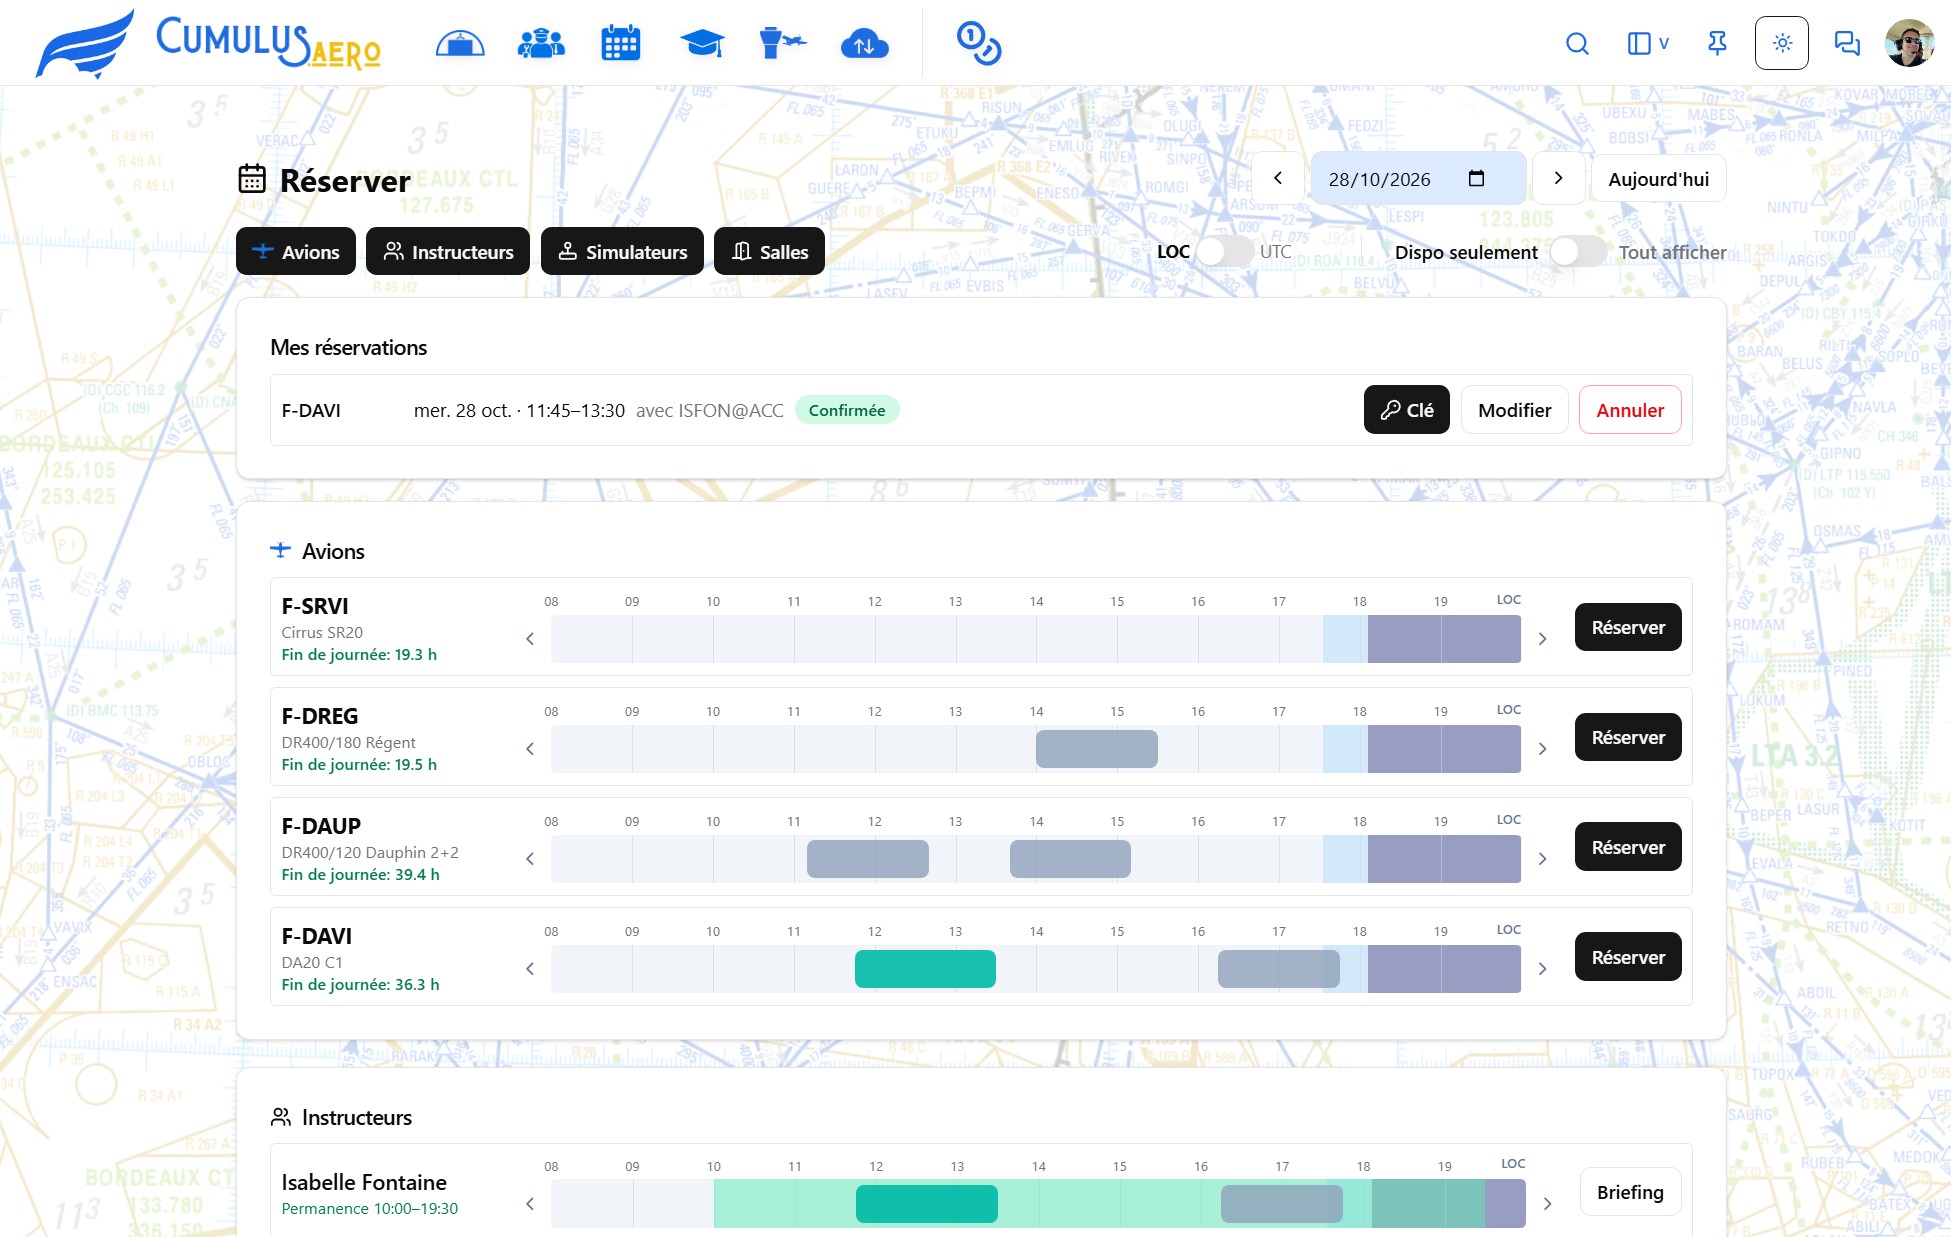Click Réserver for F-SRVI
Image resolution: width=1951 pixels, height=1237 pixels.
click(1628, 627)
